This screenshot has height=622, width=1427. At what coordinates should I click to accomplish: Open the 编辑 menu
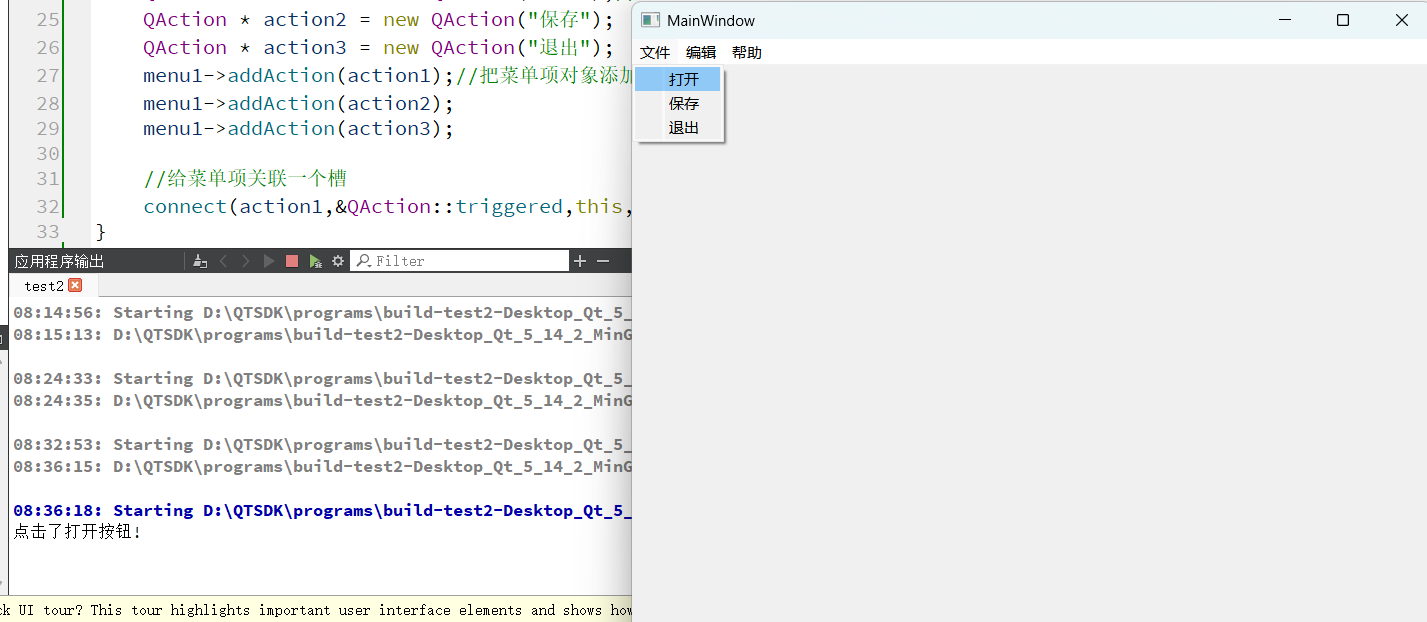701,53
